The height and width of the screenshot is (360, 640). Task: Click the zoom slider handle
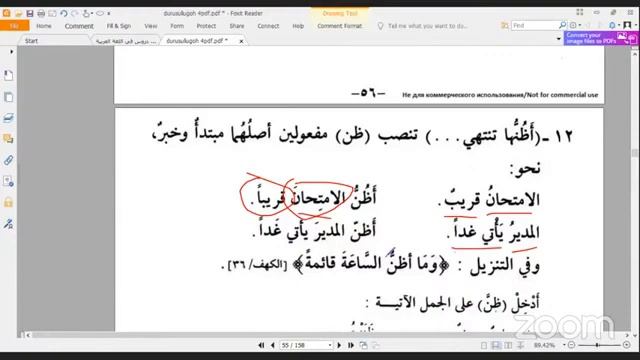pyautogui.click(x=597, y=345)
